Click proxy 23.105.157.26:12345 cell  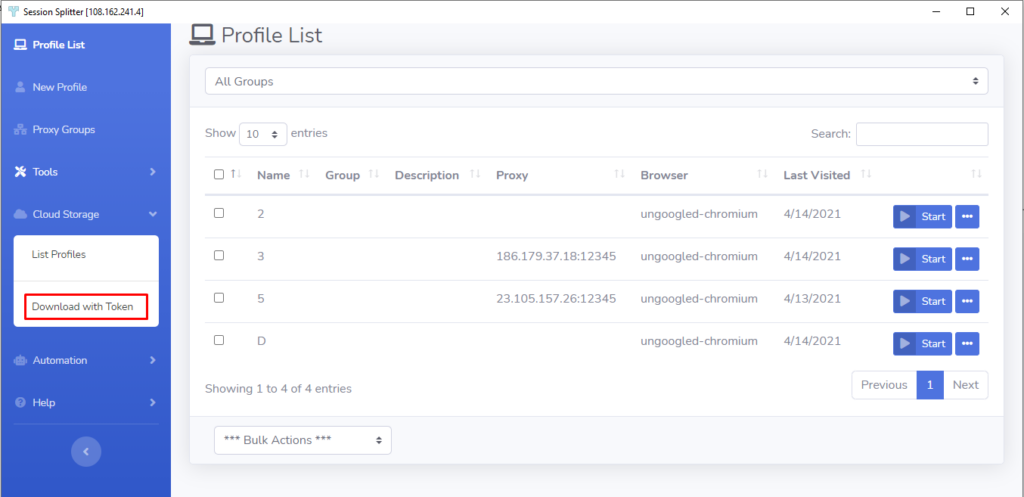(556, 299)
